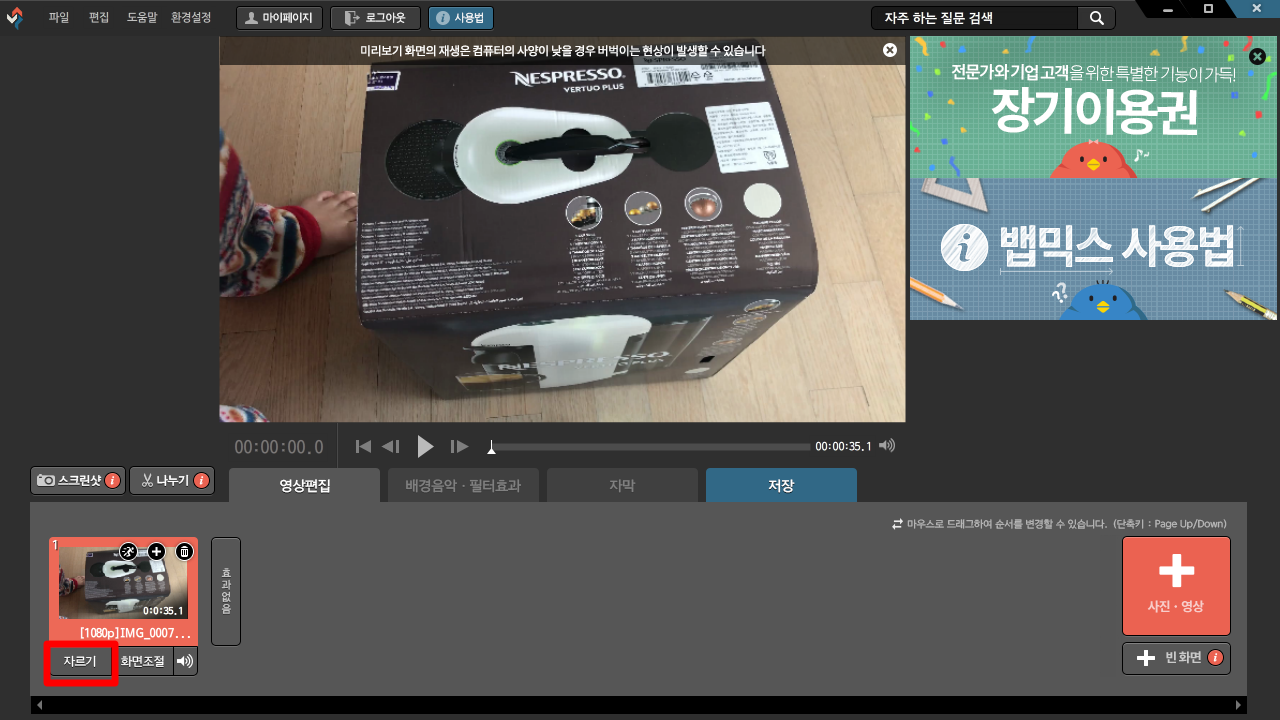Add media with the 사진 · 영상 button
Viewport: 1280px width, 720px height.
point(1176,586)
